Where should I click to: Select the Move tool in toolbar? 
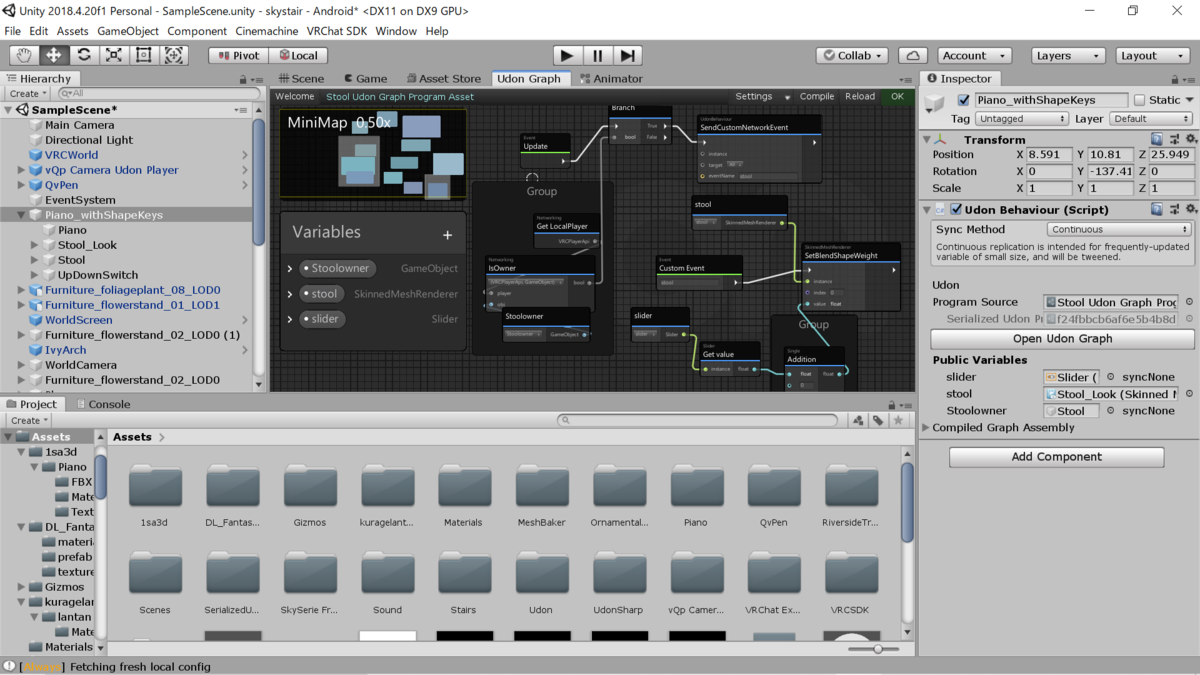click(54, 56)
